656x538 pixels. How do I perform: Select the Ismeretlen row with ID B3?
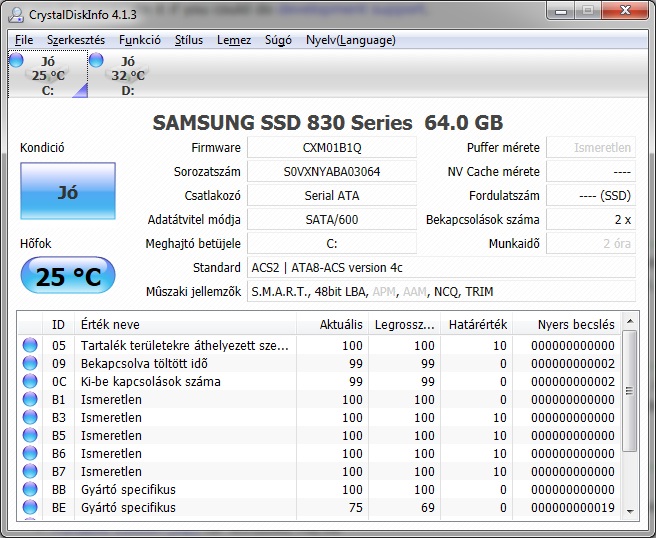tap(319, 417)
